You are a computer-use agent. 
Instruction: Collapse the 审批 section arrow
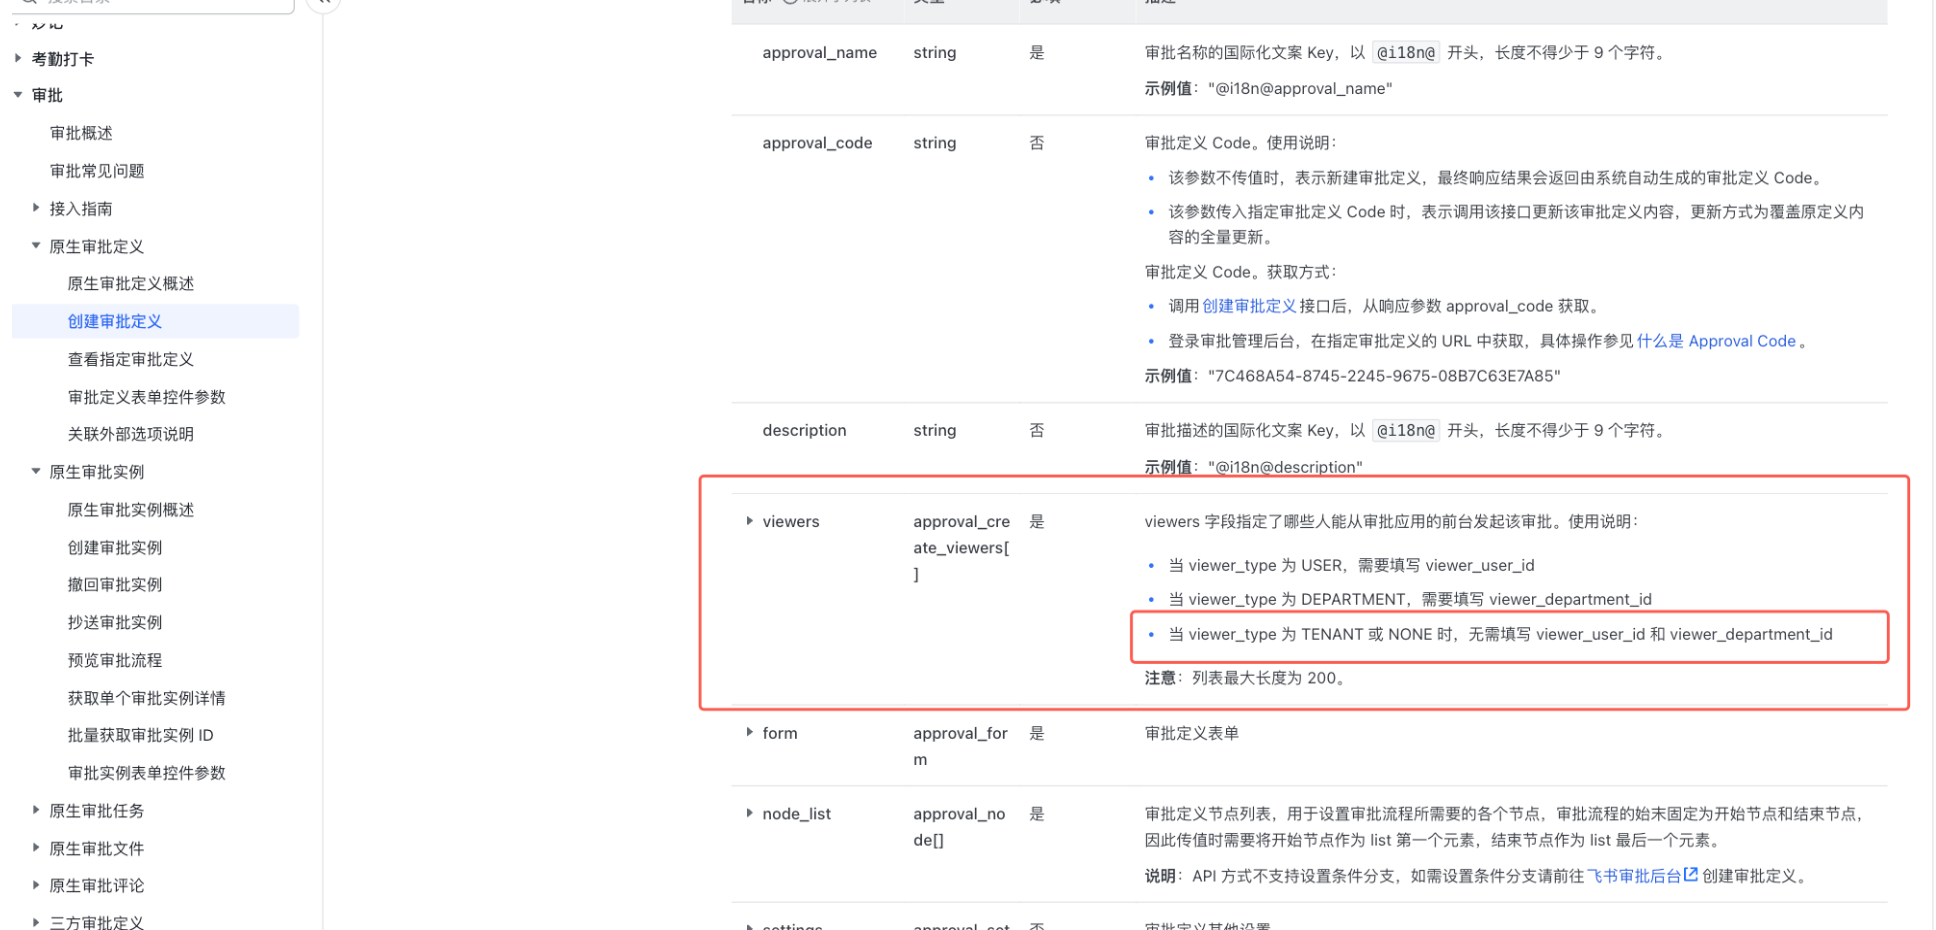18,95
